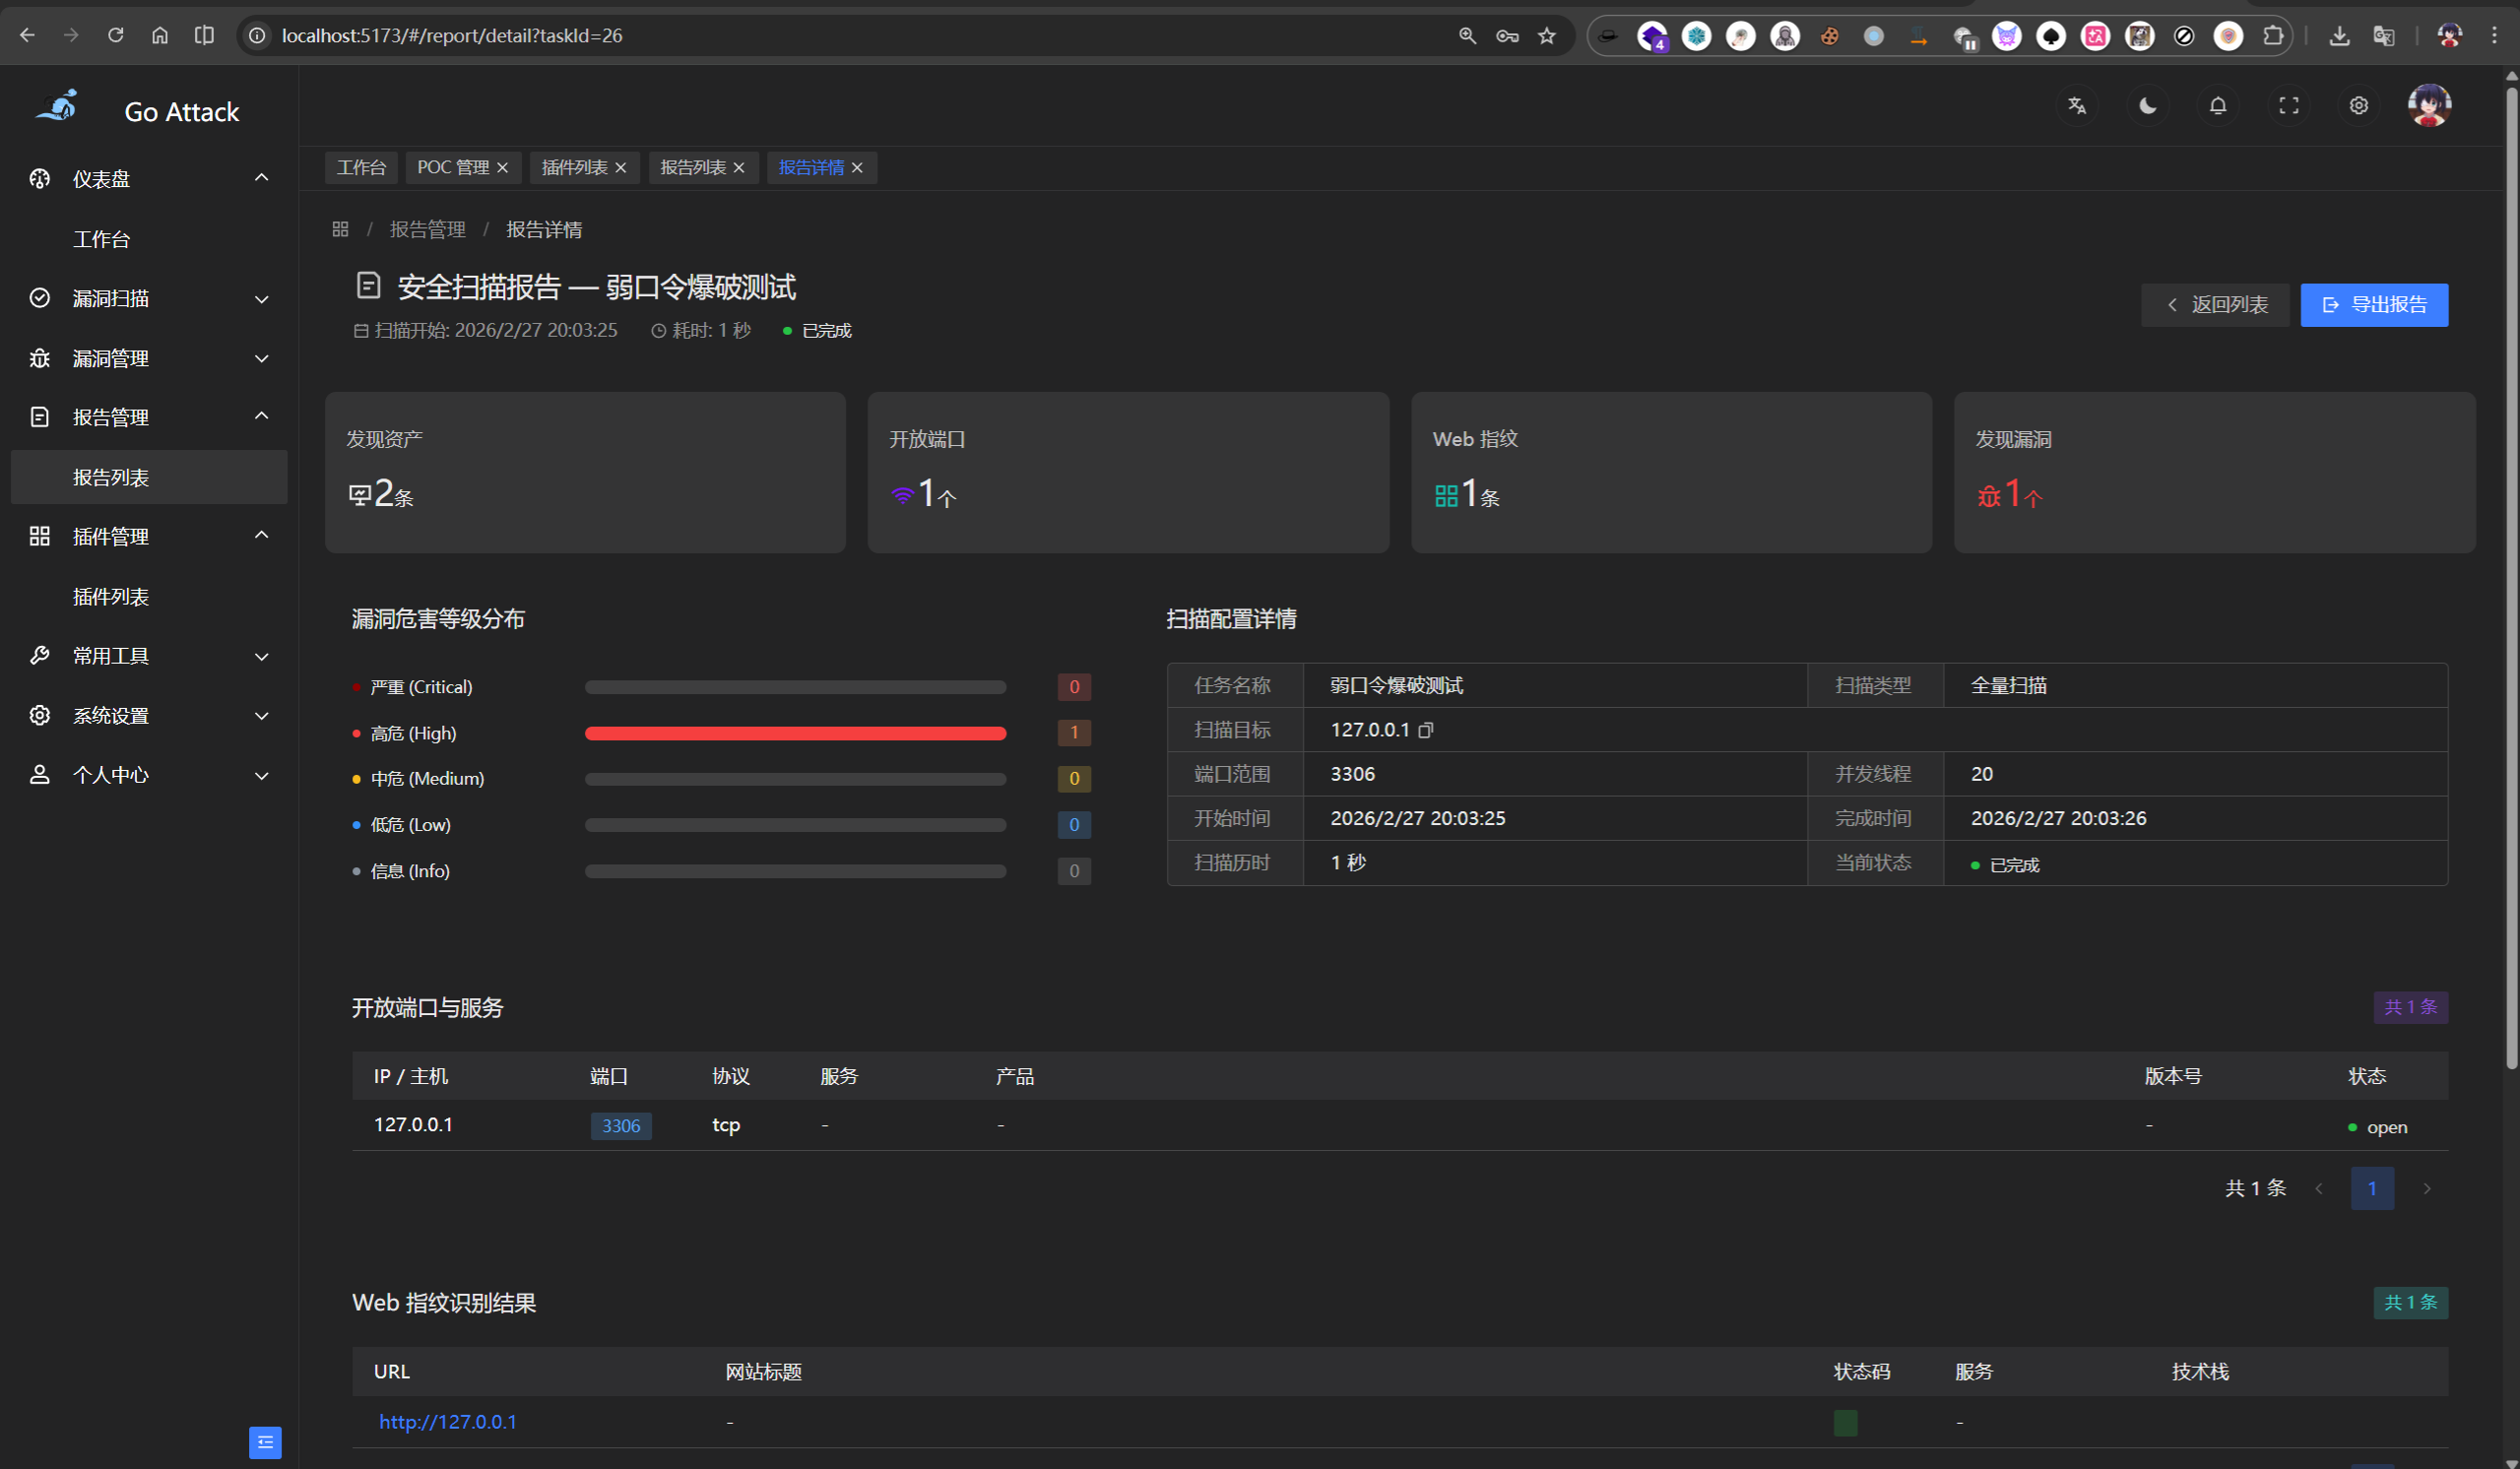Close the POC 管理 tab

(x=503, y=168)
